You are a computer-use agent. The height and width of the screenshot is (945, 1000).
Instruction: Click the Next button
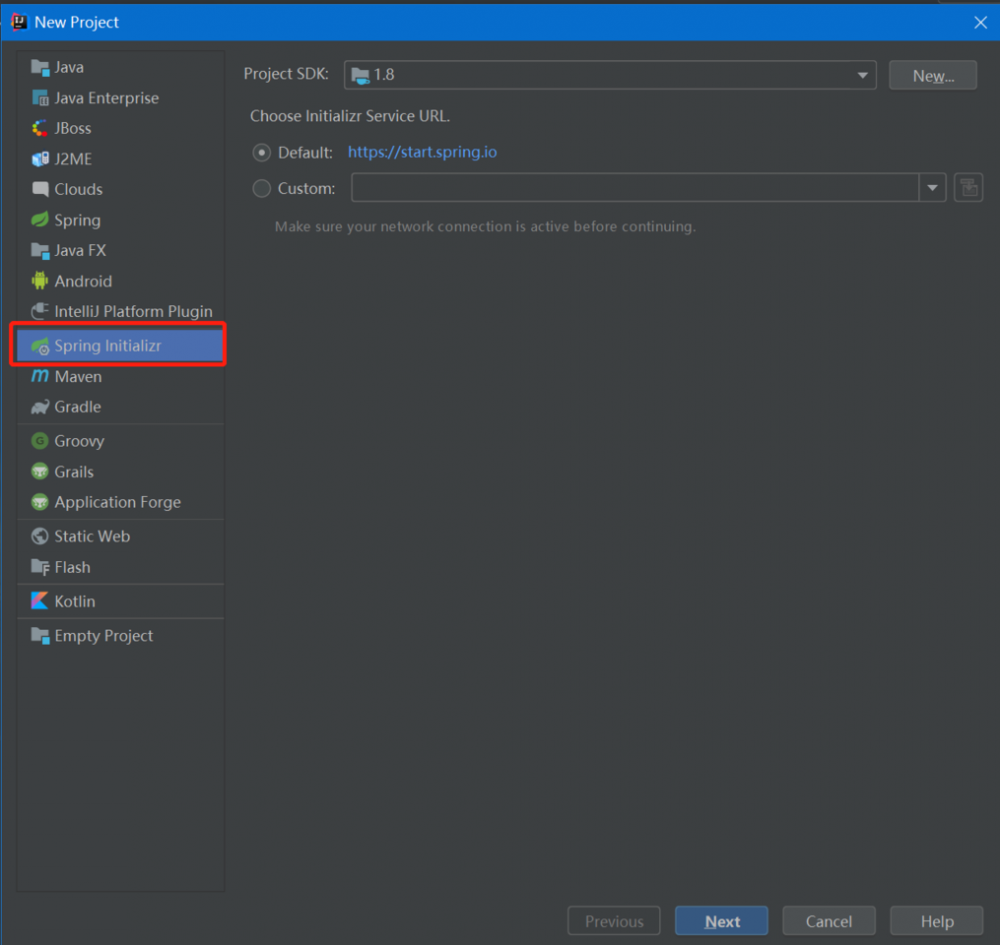(x=721, y=921)
